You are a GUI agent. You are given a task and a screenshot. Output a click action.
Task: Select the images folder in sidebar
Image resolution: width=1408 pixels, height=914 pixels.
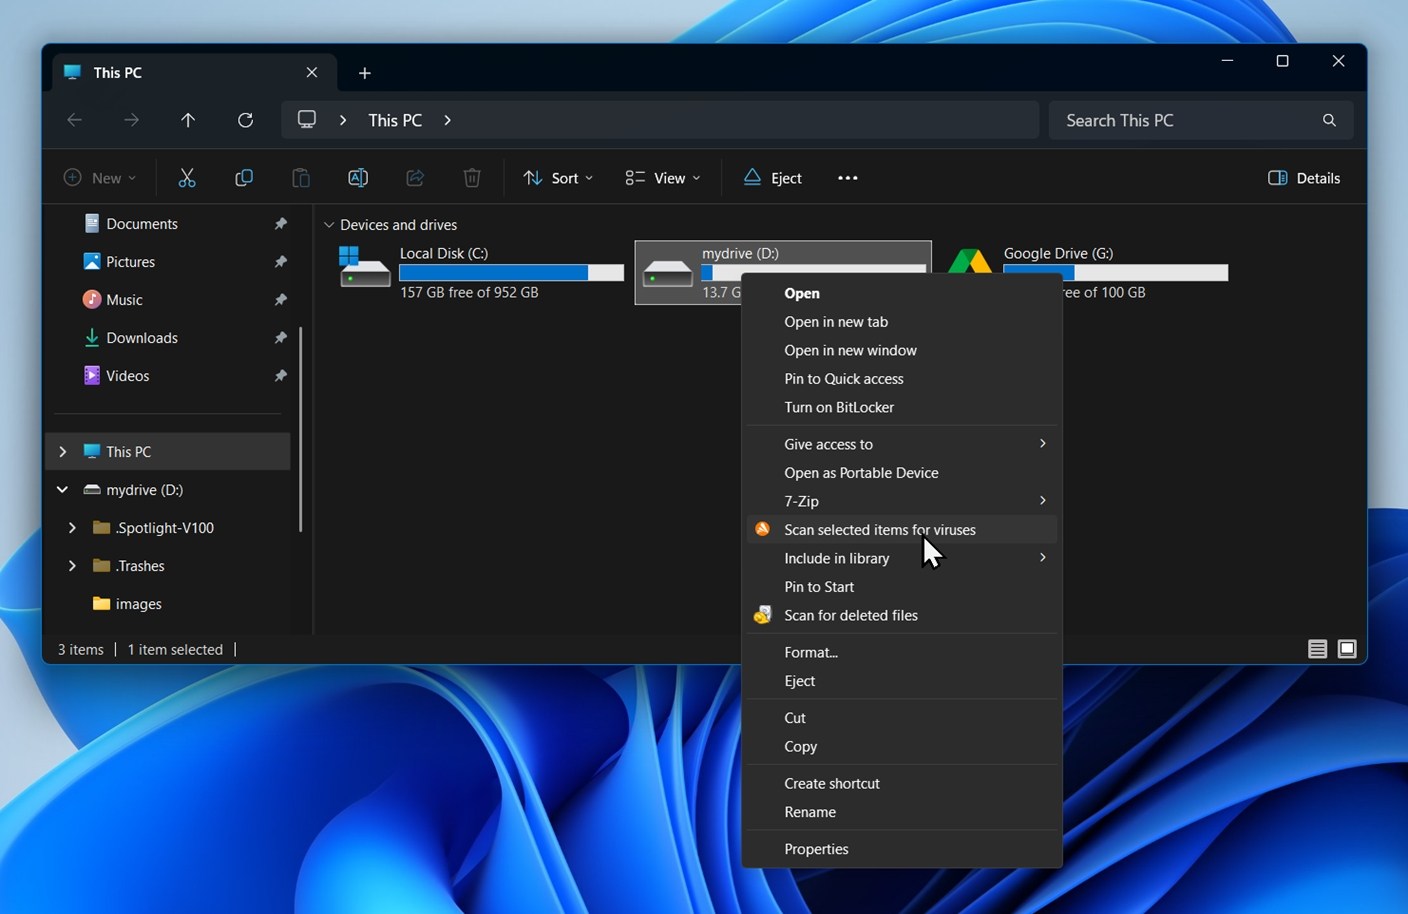point(138,604)
